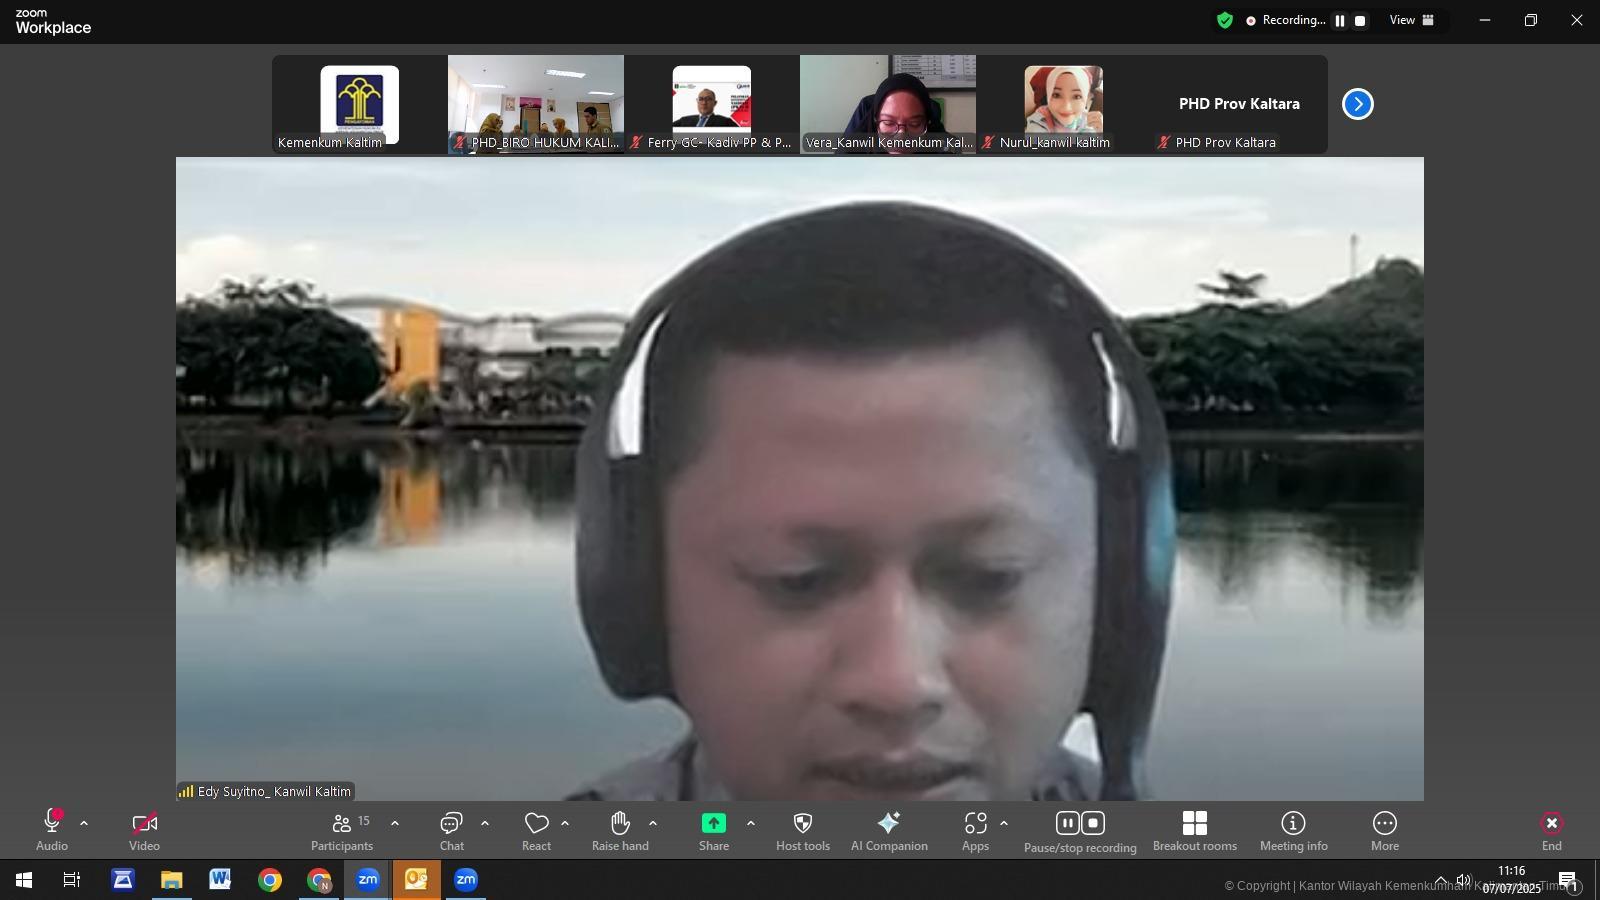Open the Participants panel

pos(342,830)
